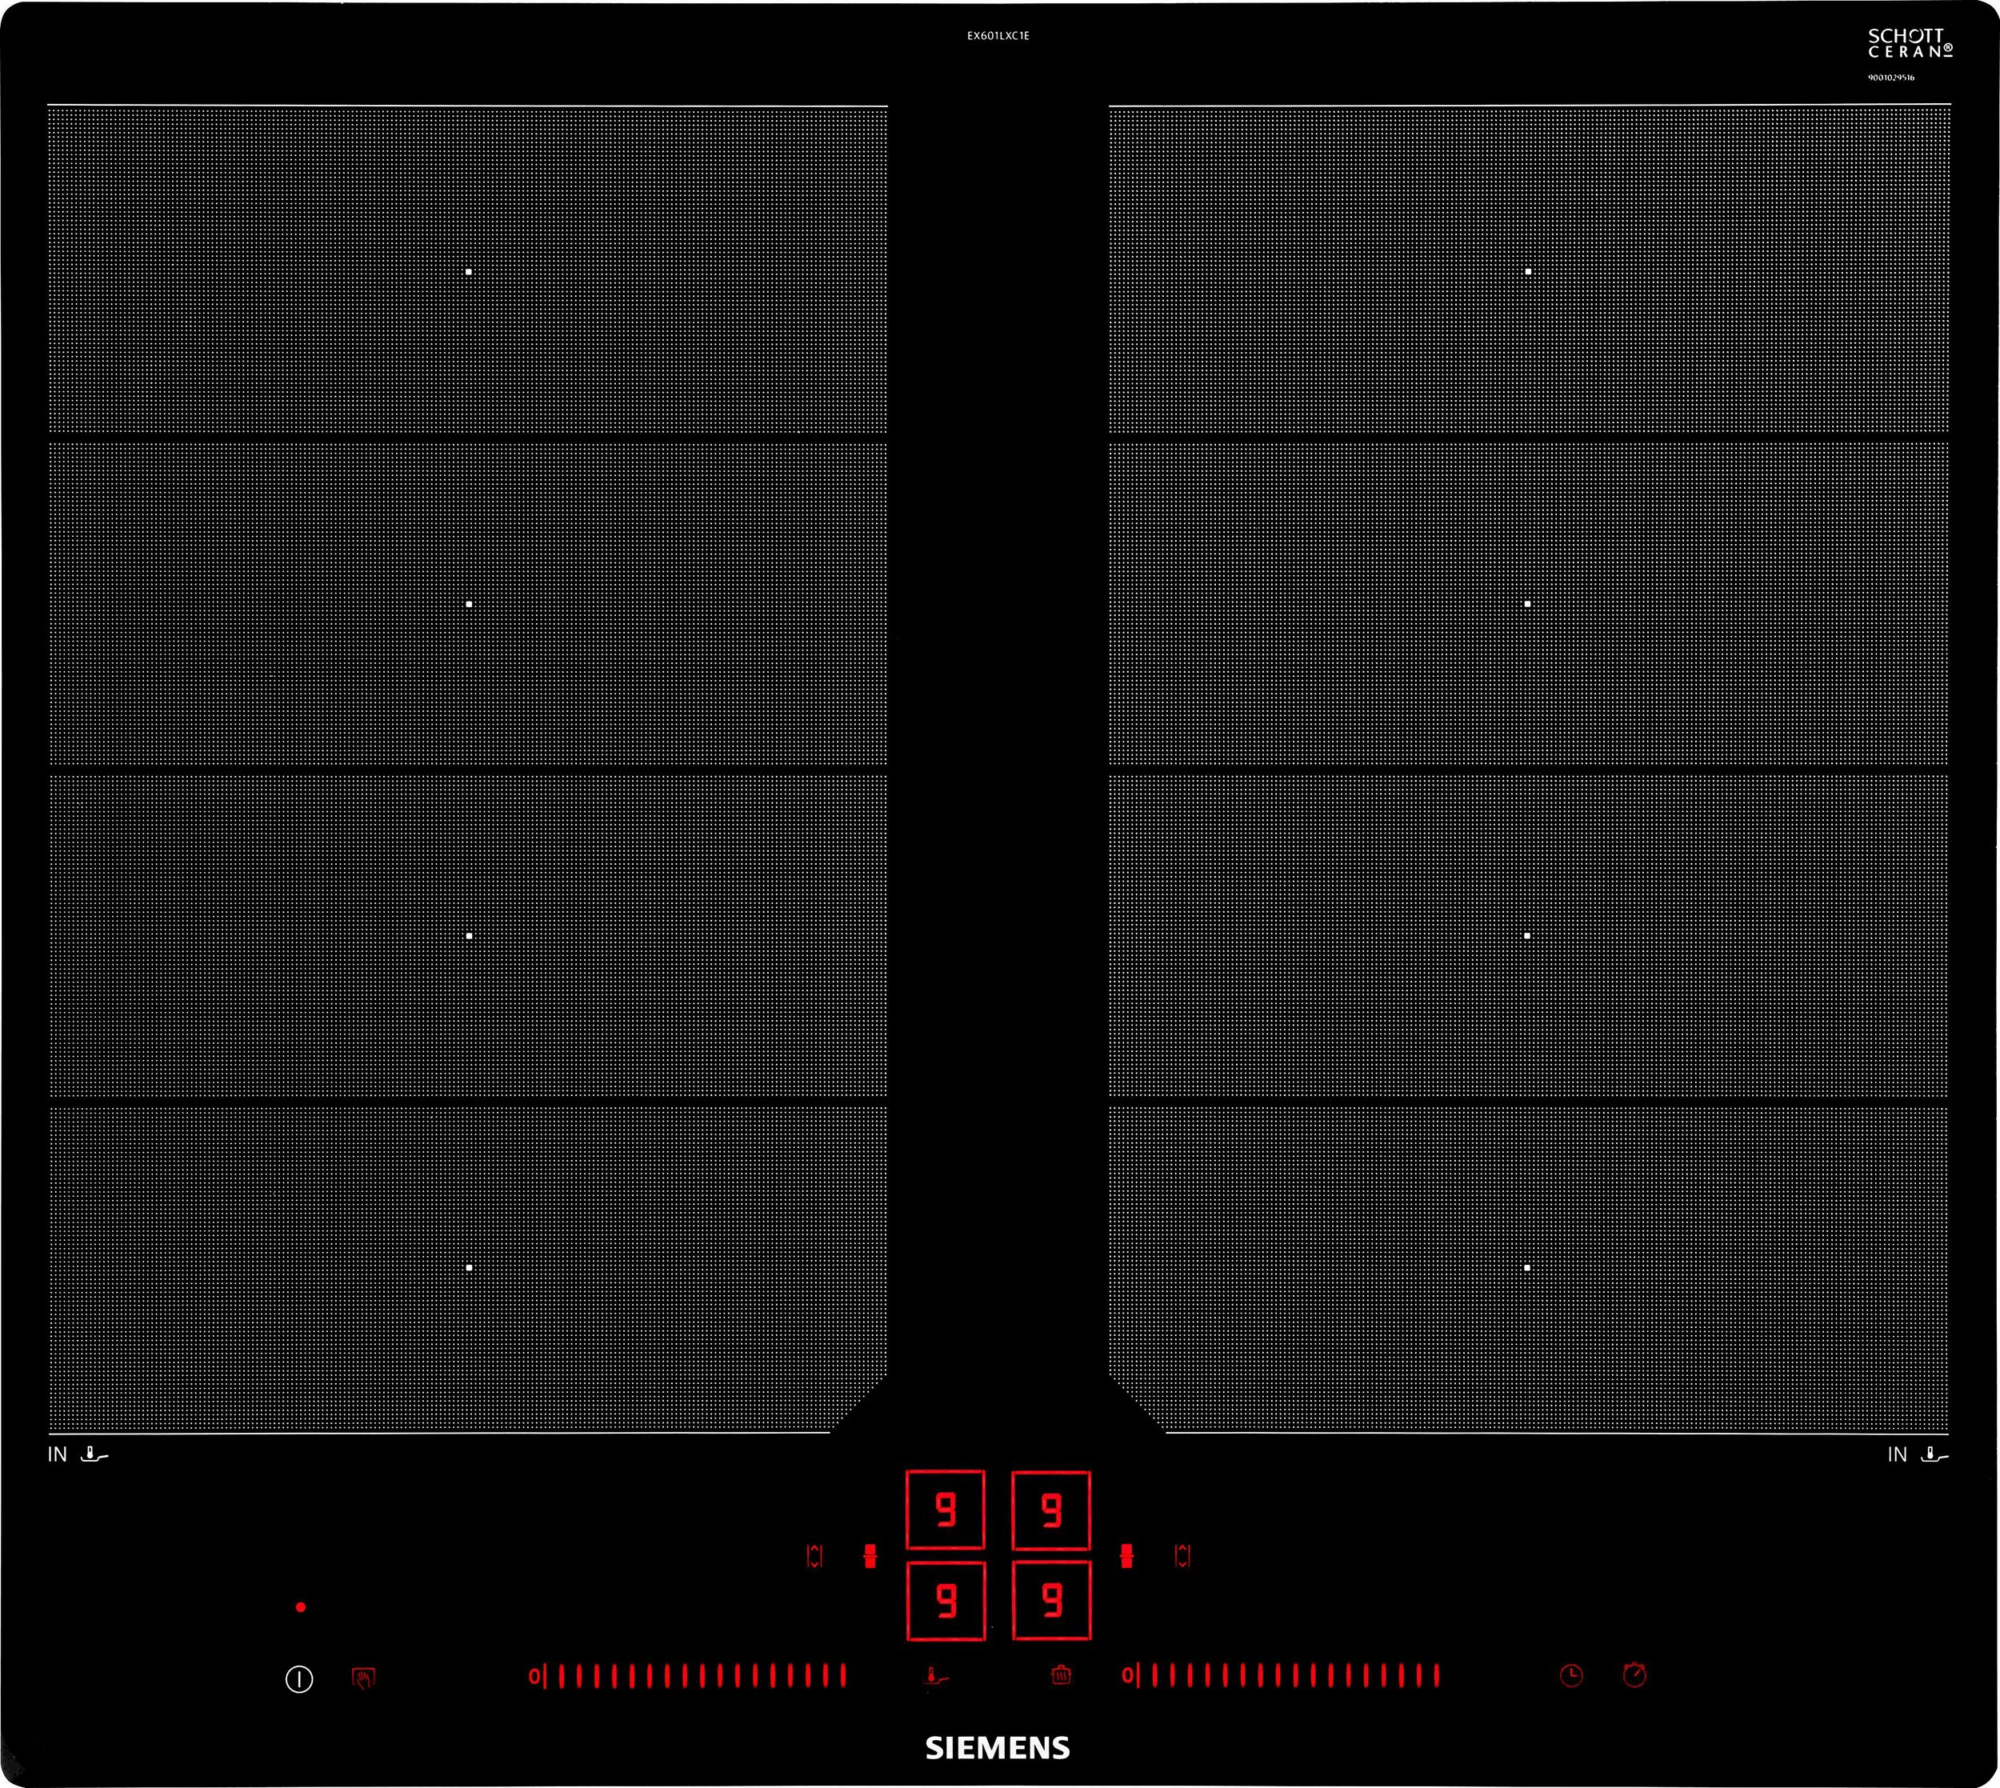
Task: Select the bottom-right zone display showing 9
Action: (x=1051, y=1601)
